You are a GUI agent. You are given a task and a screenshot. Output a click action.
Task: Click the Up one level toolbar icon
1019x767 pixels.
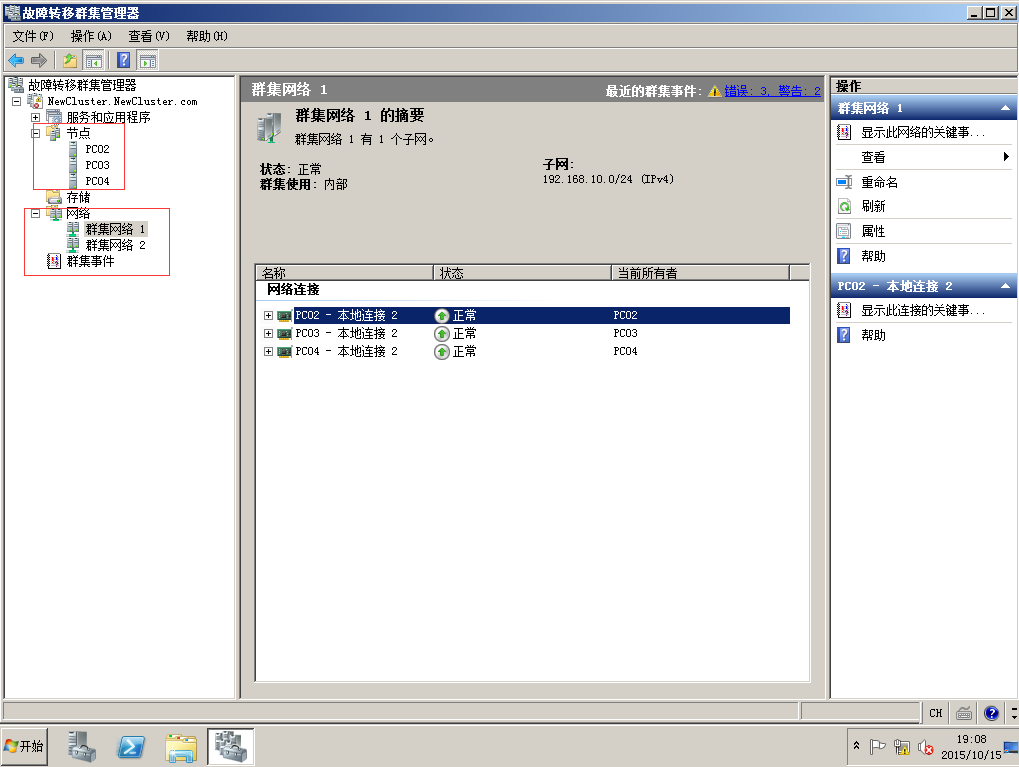(70, 60)
